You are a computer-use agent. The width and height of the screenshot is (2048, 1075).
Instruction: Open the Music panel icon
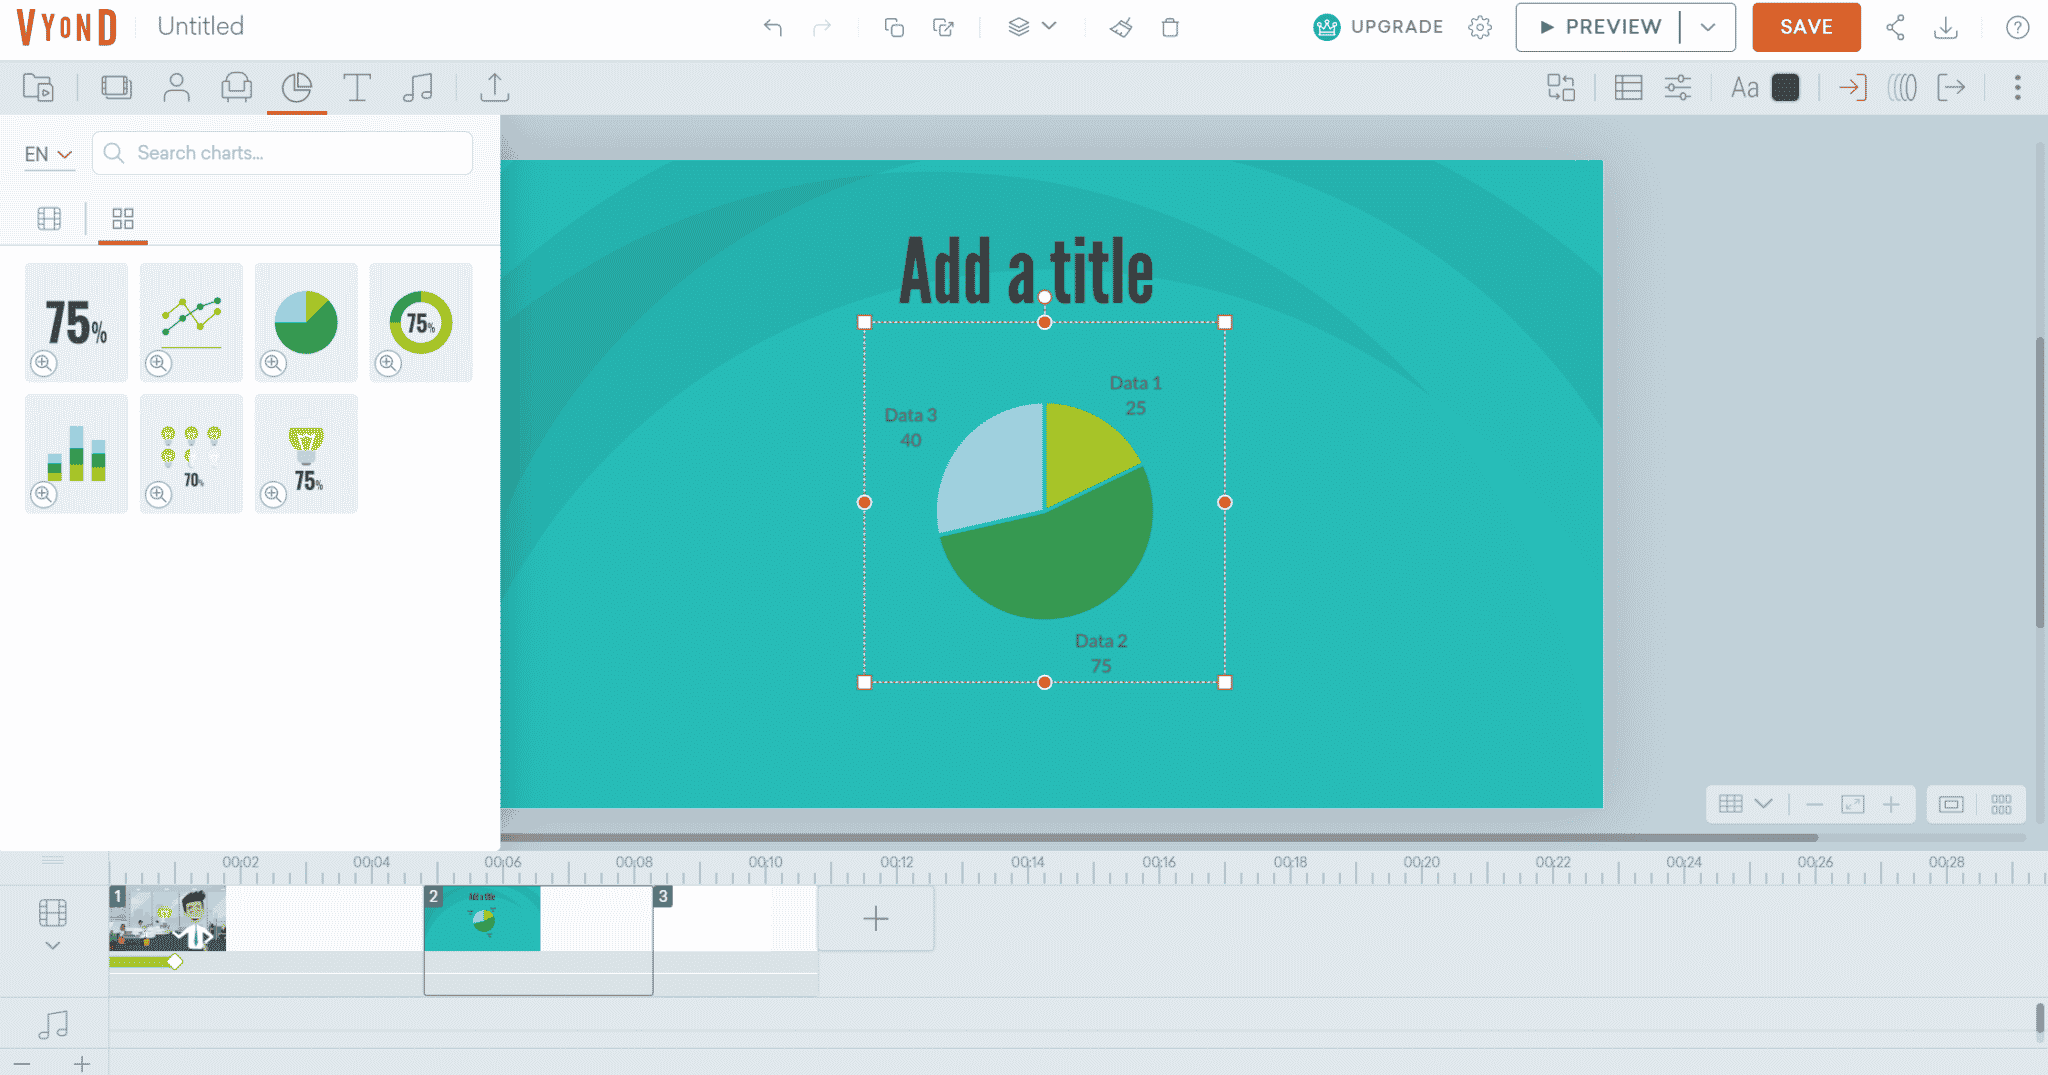[x=417, y=88]
